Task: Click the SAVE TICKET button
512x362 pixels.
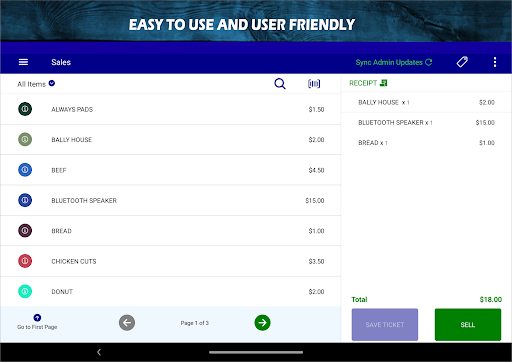Action: pos(385,325)
